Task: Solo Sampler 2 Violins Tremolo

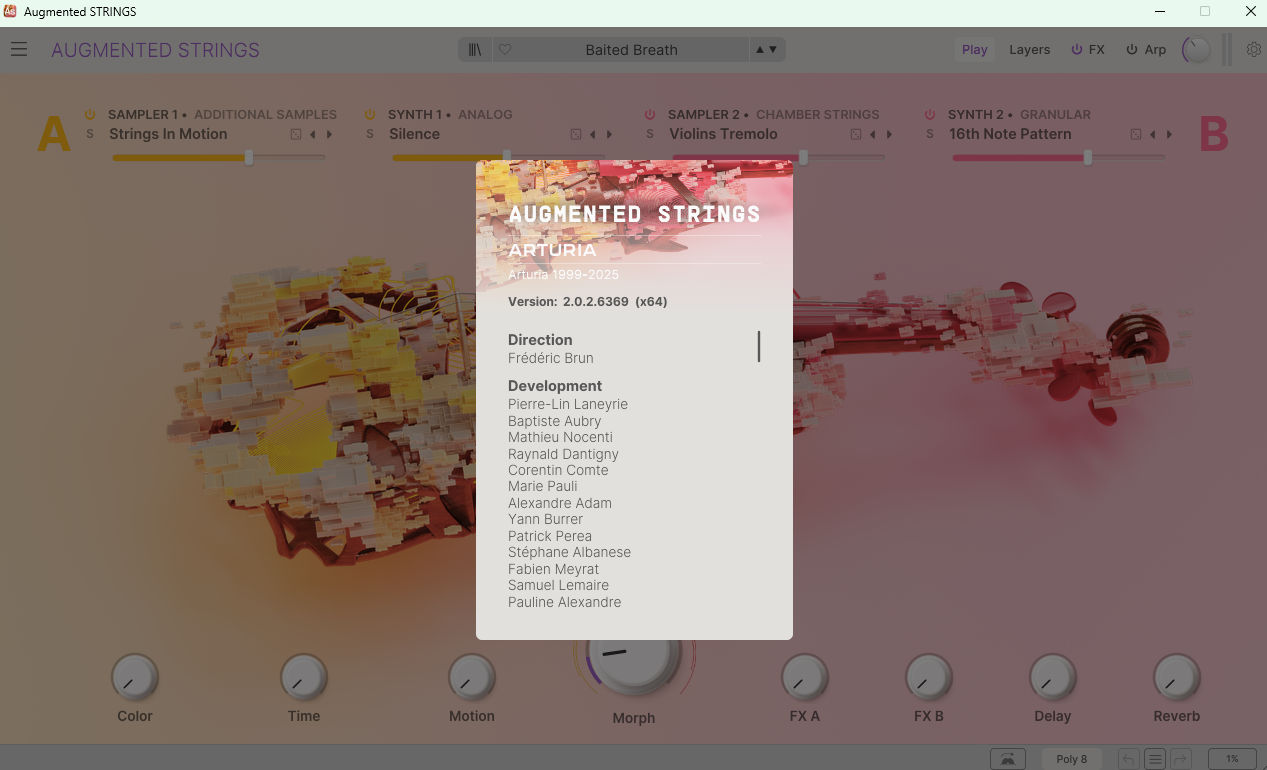Action: (x=650, y=134)
